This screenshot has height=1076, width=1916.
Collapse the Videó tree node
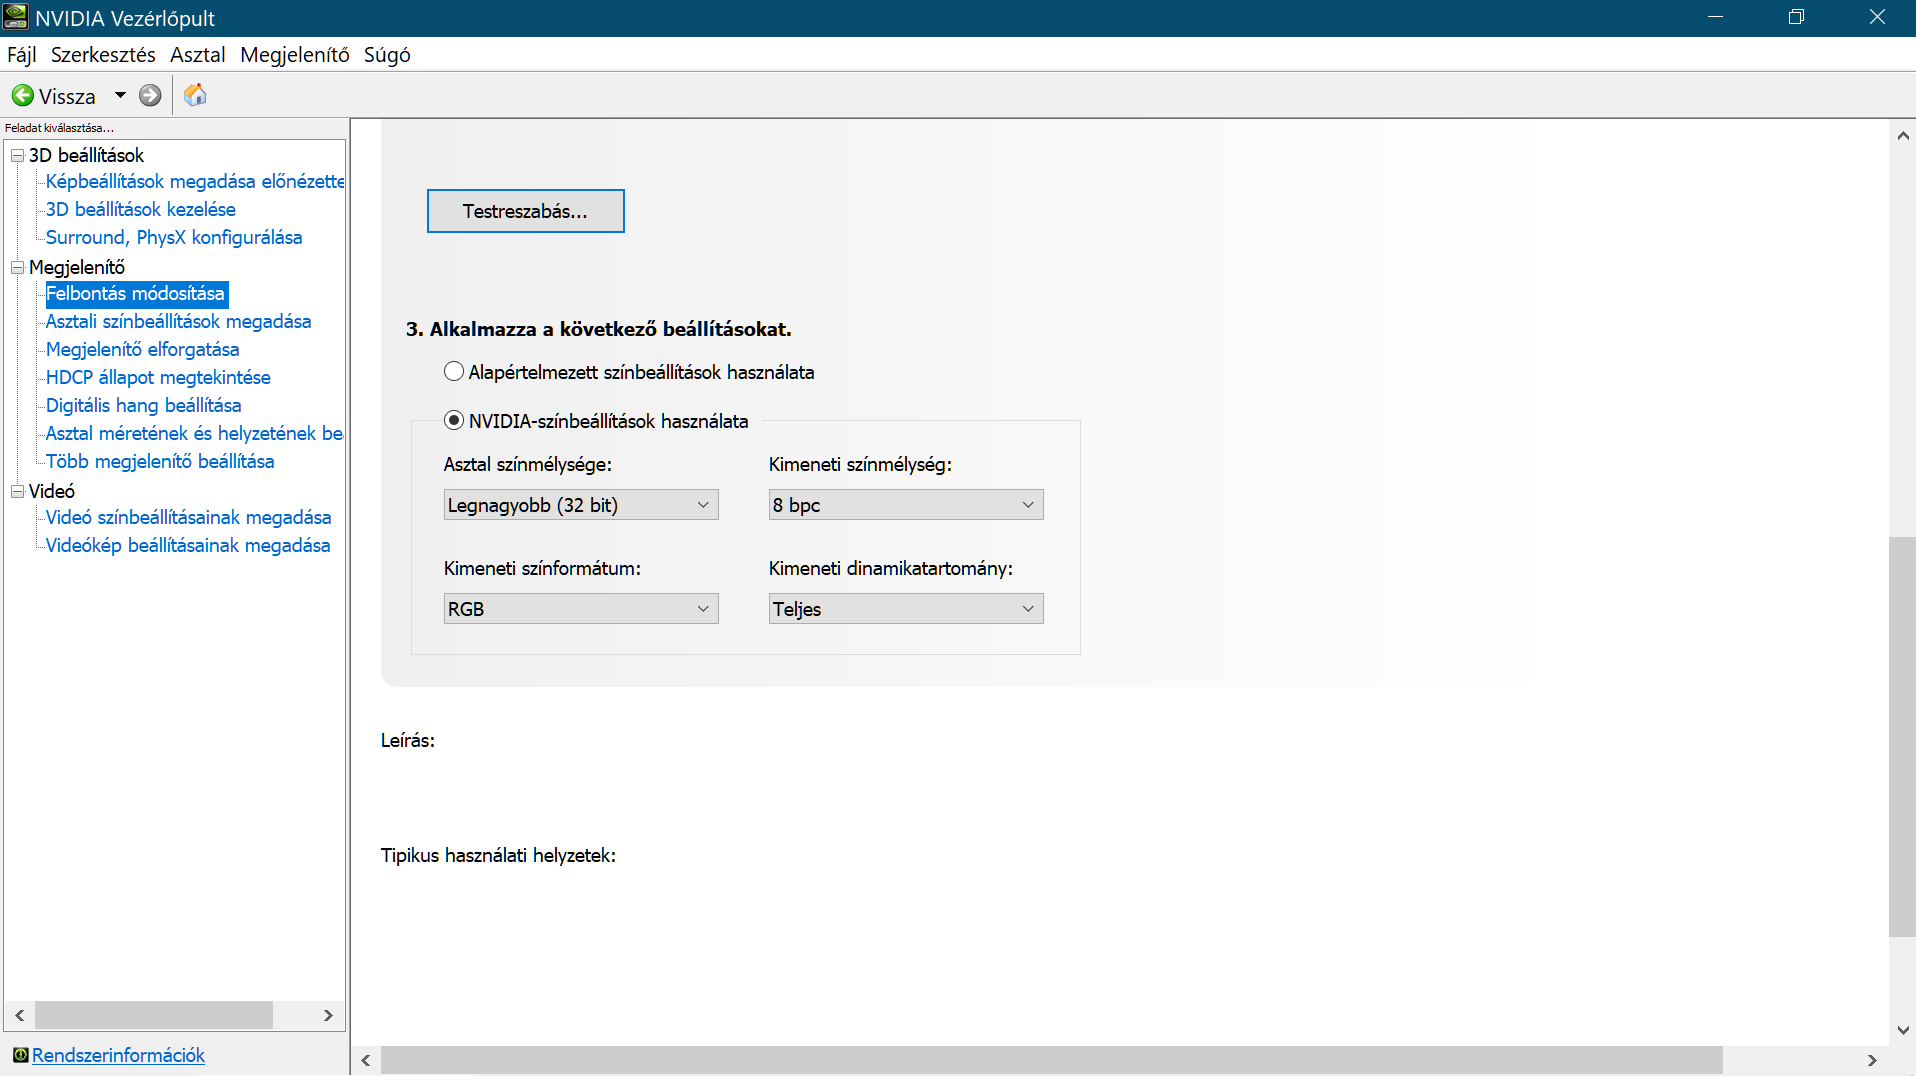[x=17, y=491]
